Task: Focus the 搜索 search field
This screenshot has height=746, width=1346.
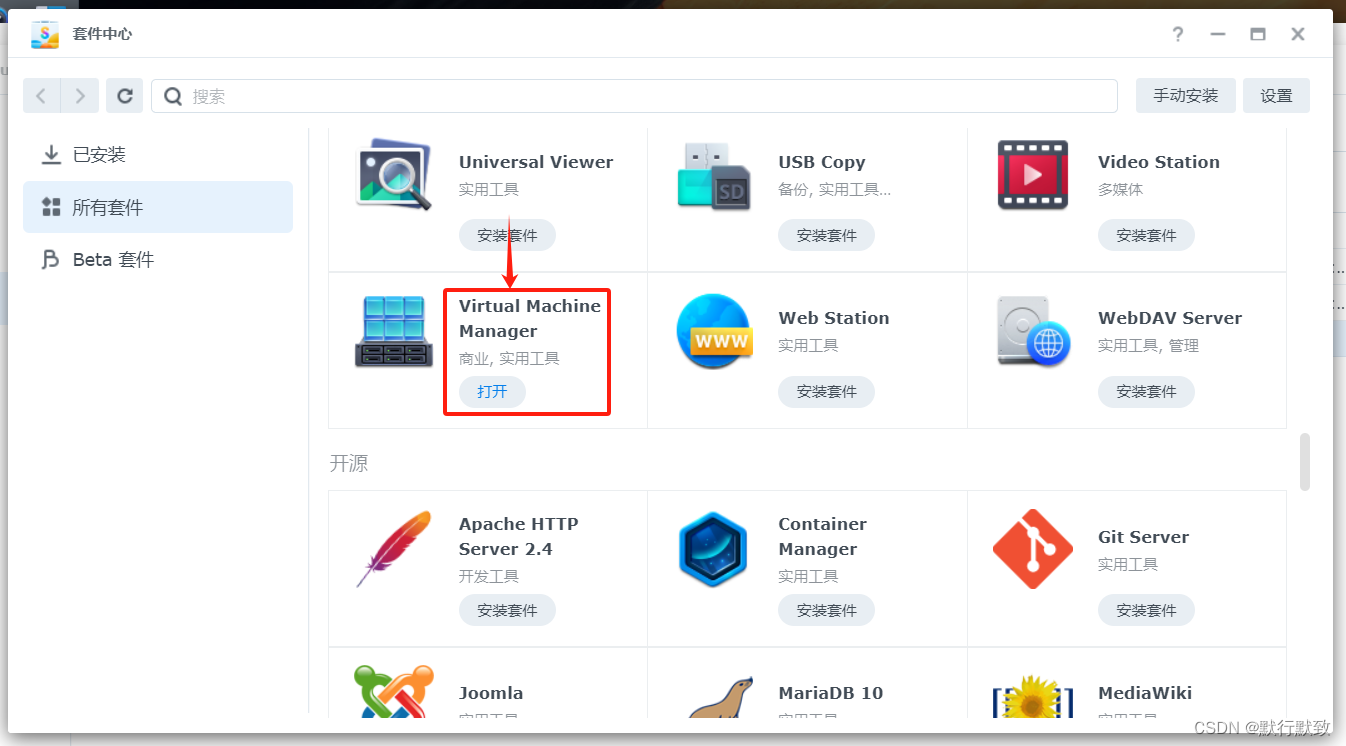Action: 634,96
